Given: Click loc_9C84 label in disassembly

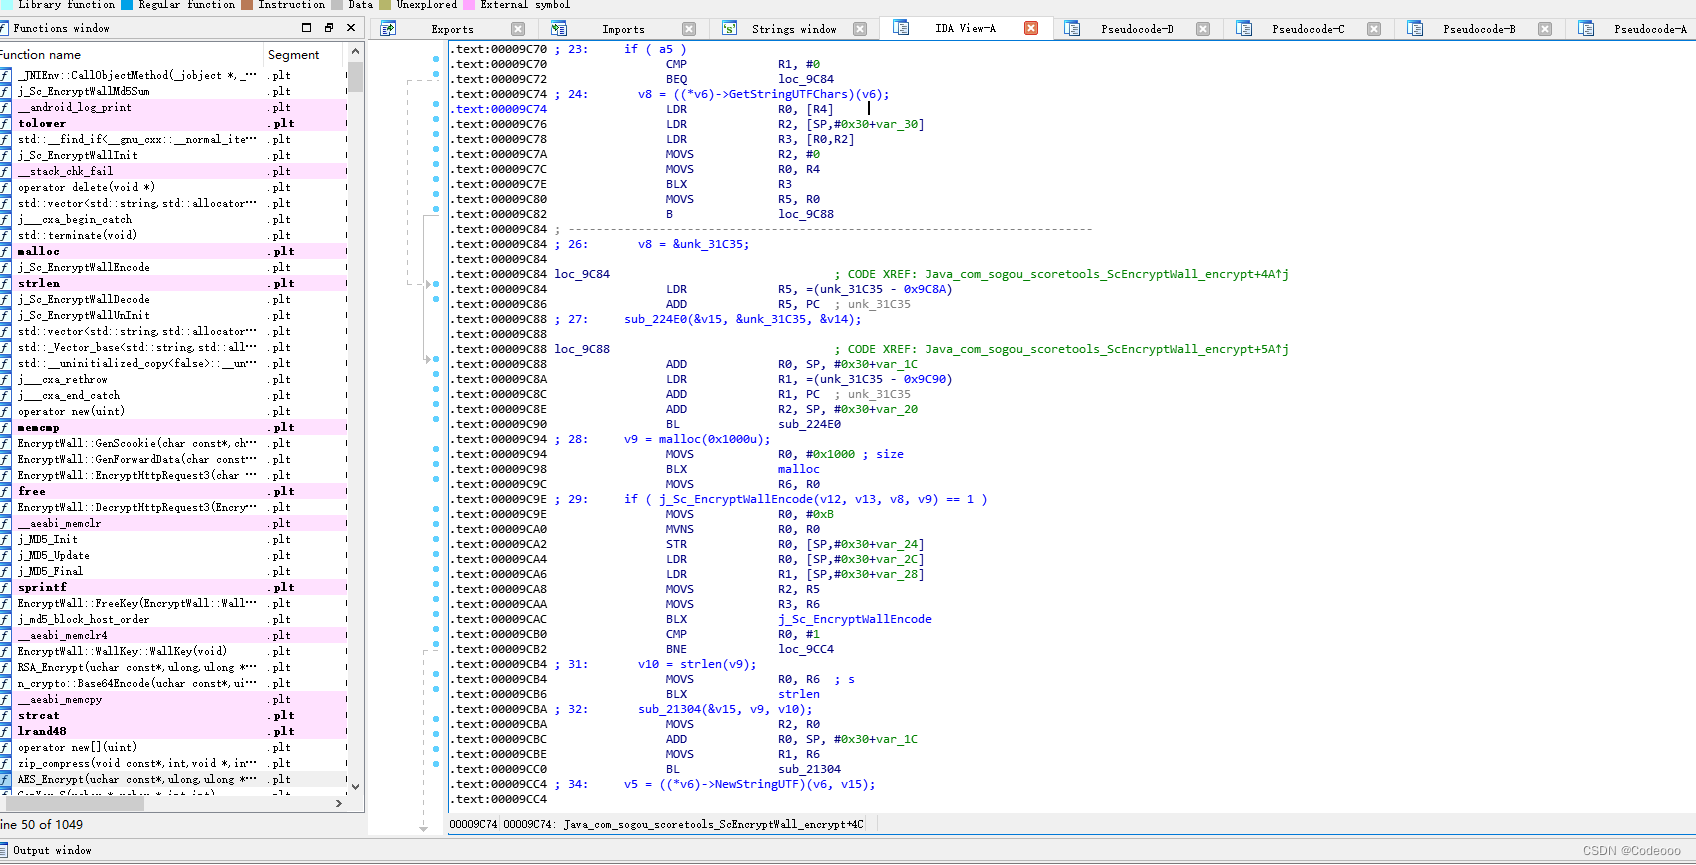Looking at the screenshot, I should 582,274.
